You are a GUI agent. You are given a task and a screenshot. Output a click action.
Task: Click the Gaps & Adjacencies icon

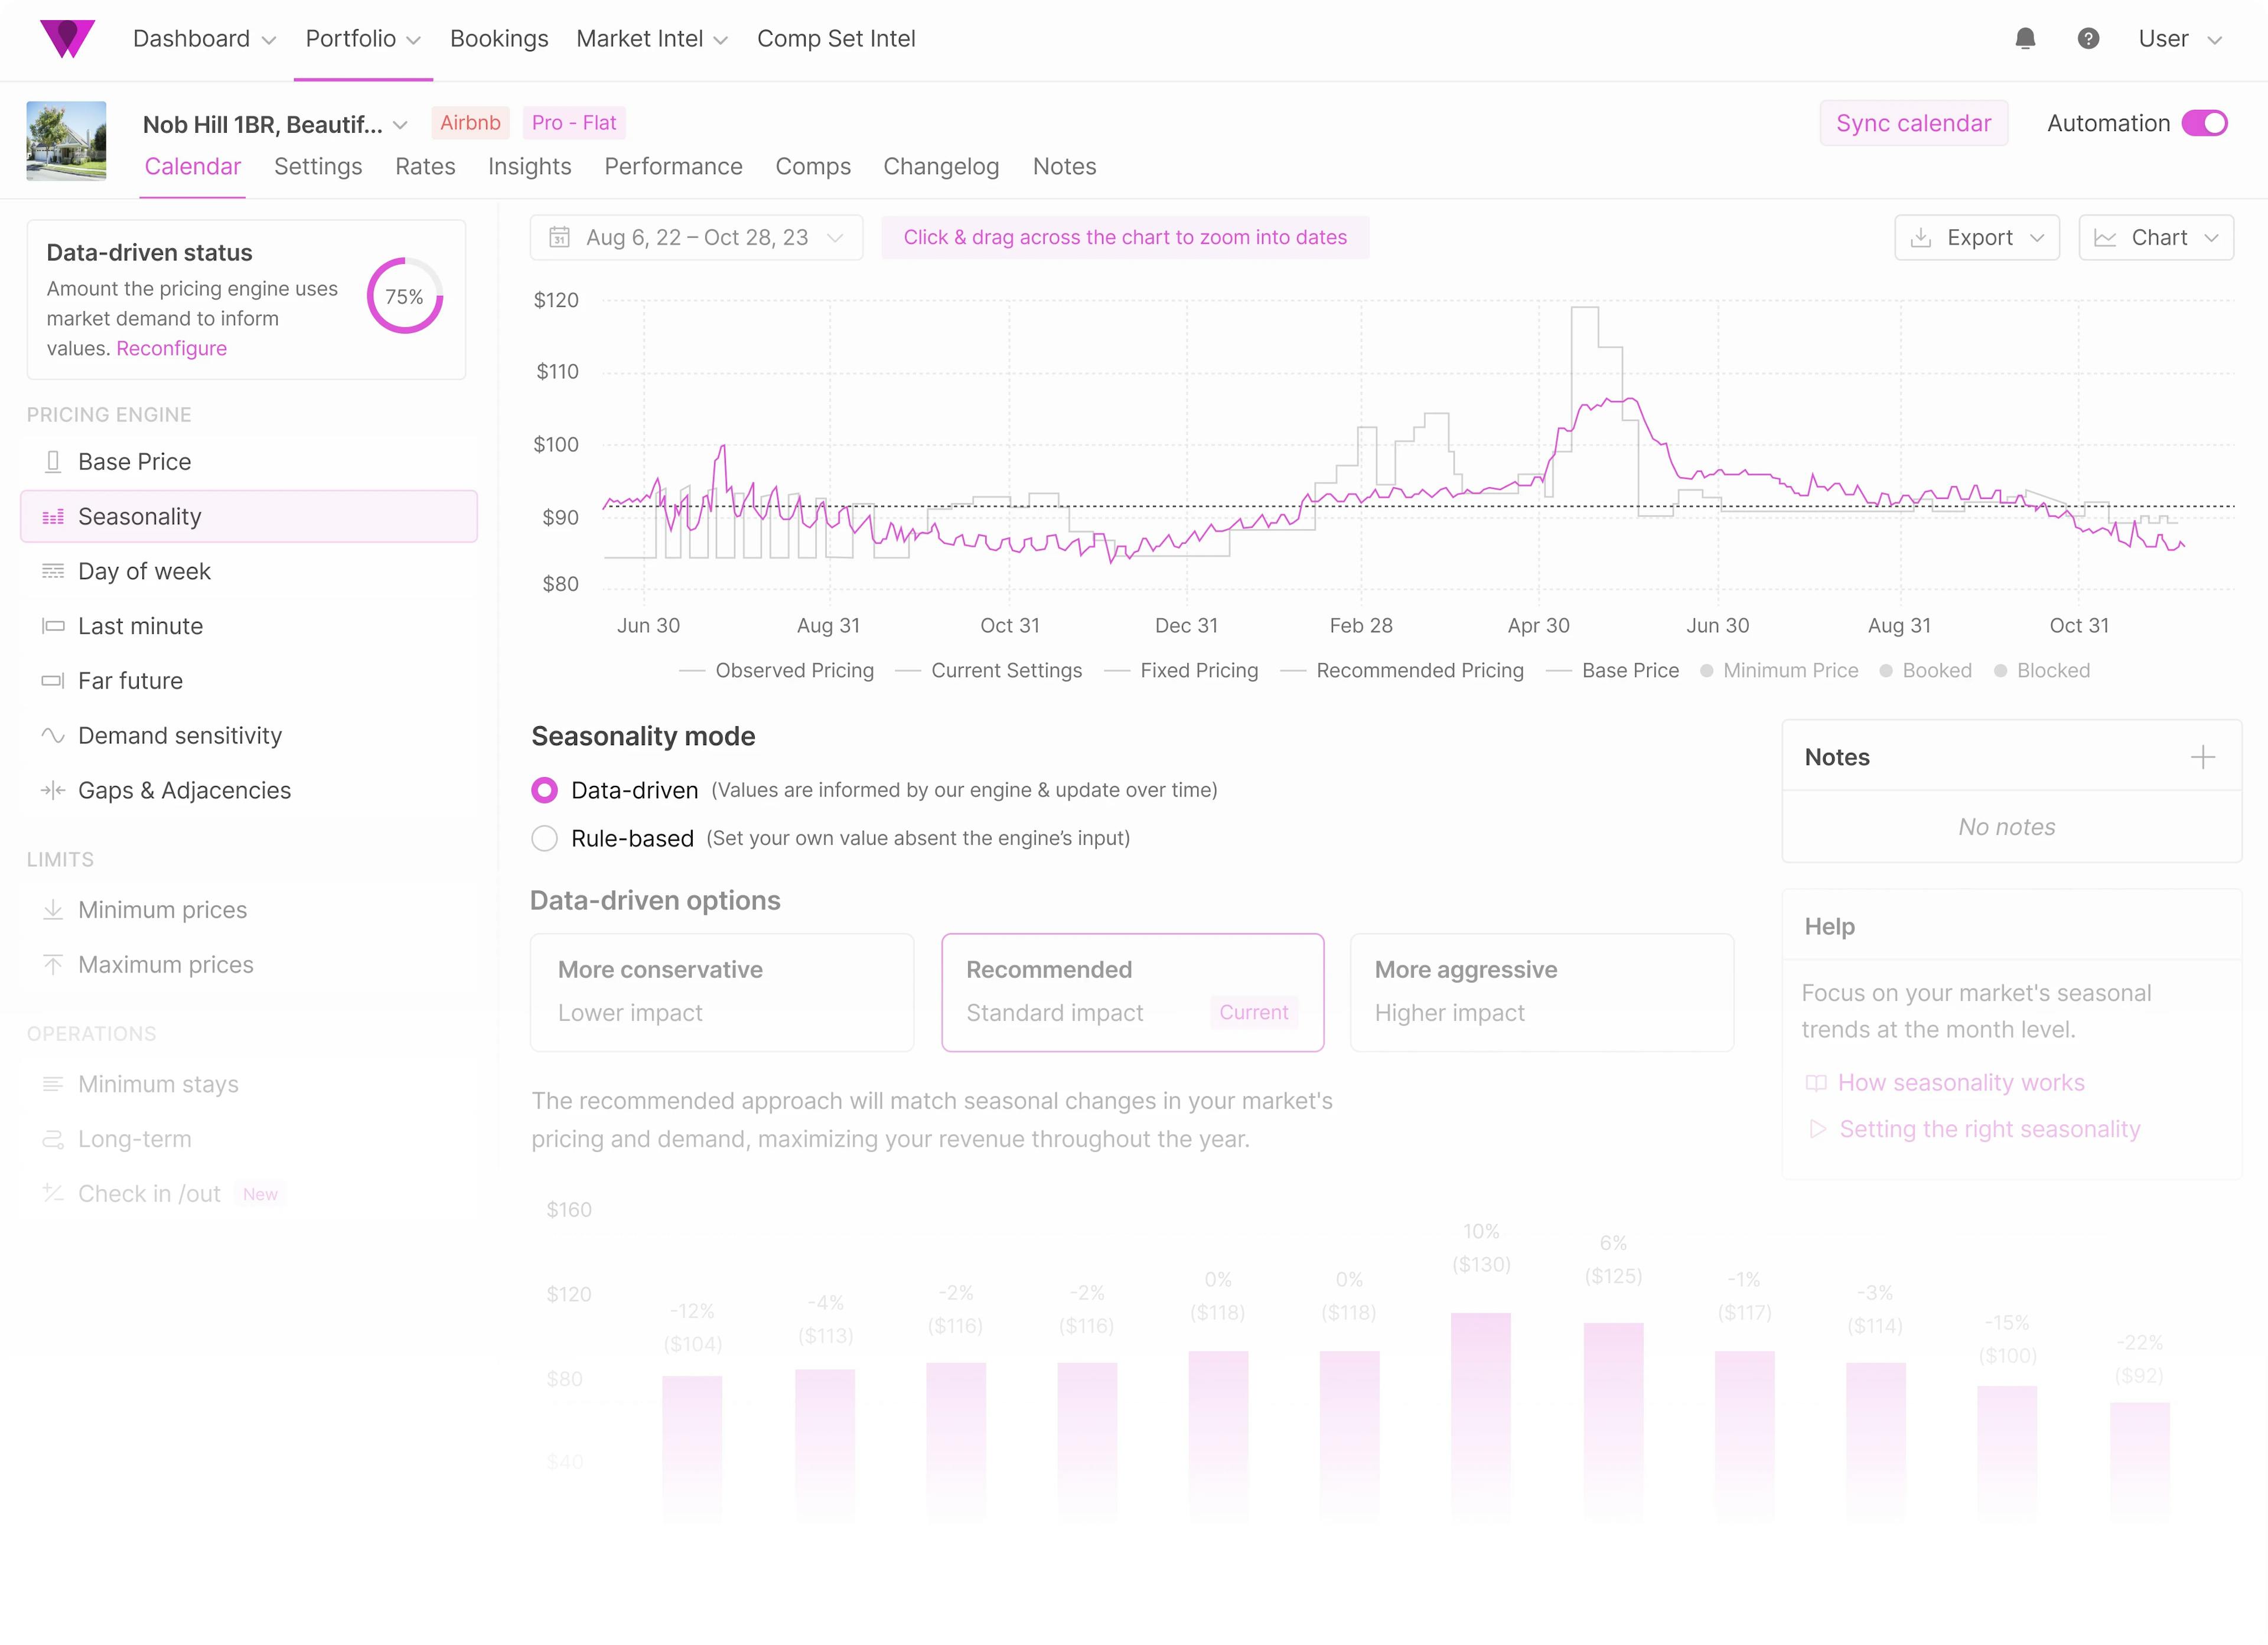pos(53,791)
